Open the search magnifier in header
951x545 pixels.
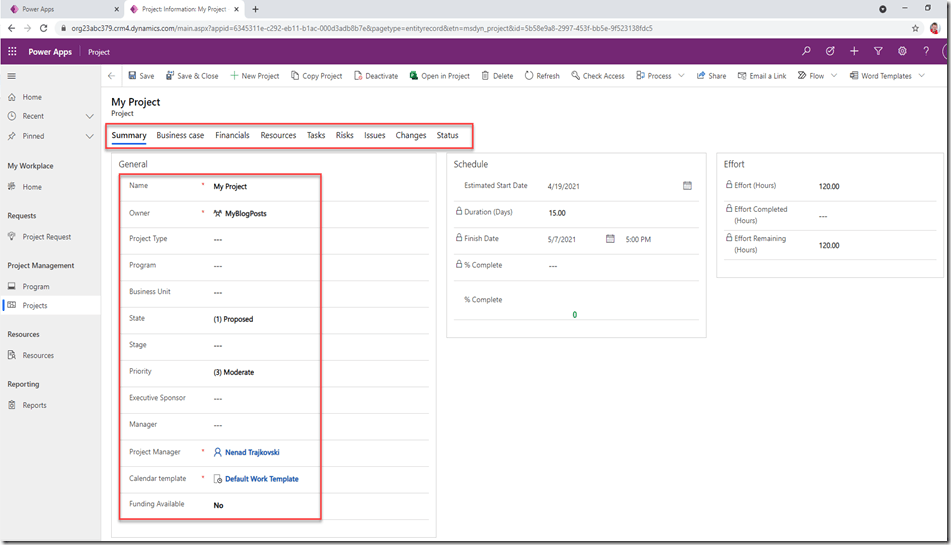[x=806, y=51]
